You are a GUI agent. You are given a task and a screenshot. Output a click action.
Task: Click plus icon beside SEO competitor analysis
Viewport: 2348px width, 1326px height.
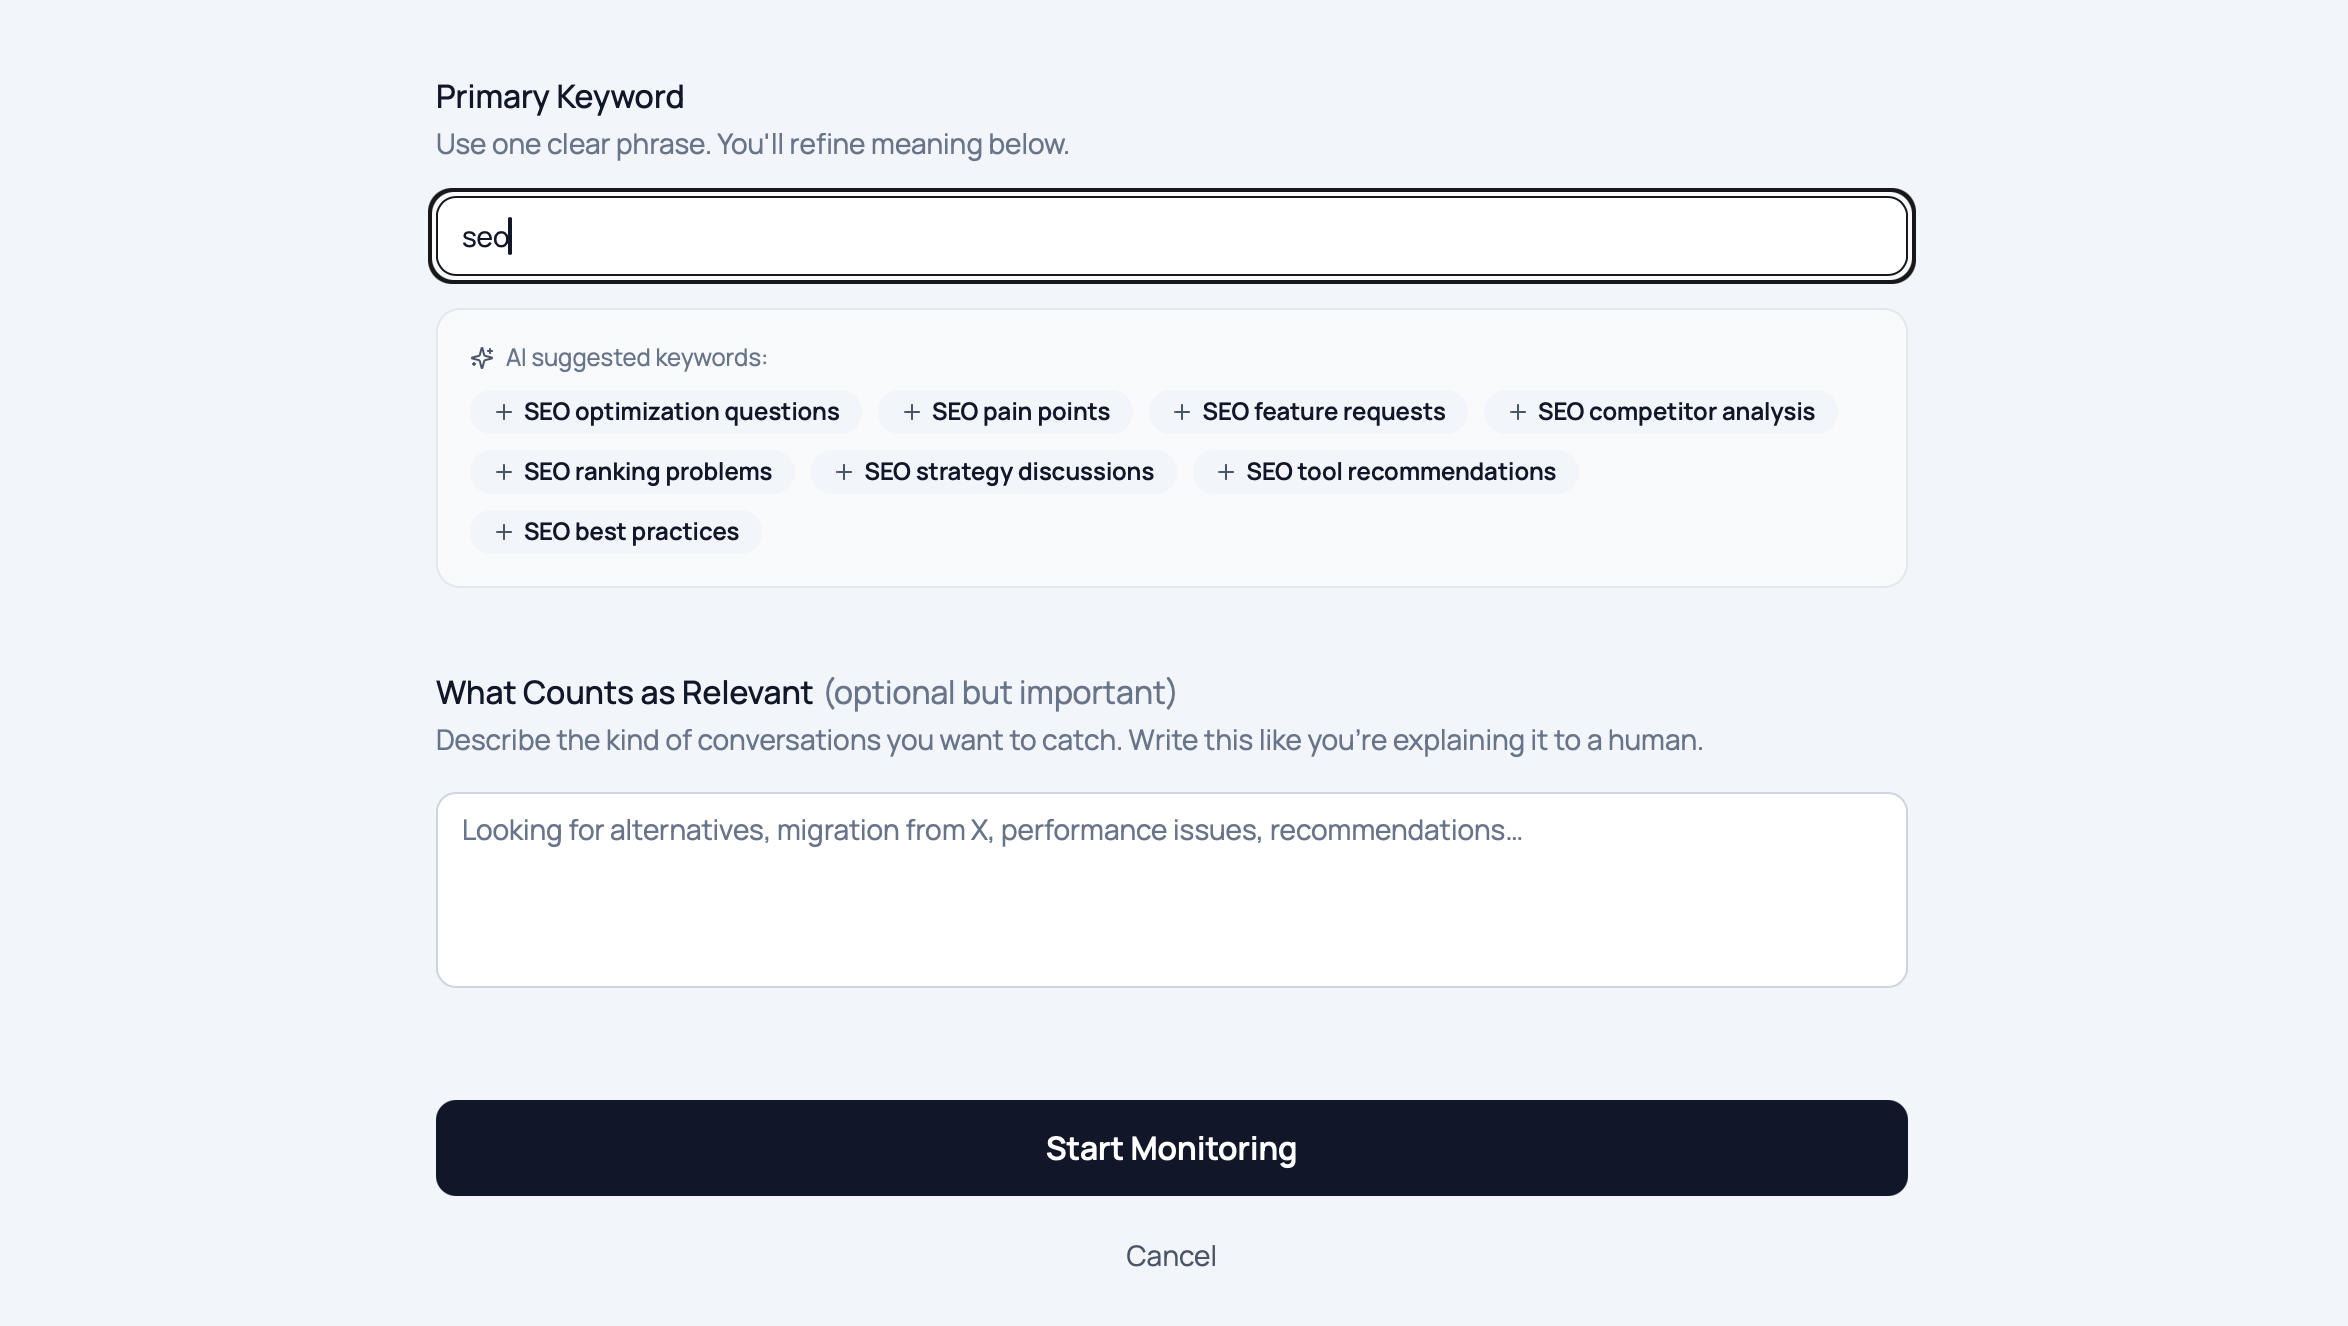[x=1518, y=412]
